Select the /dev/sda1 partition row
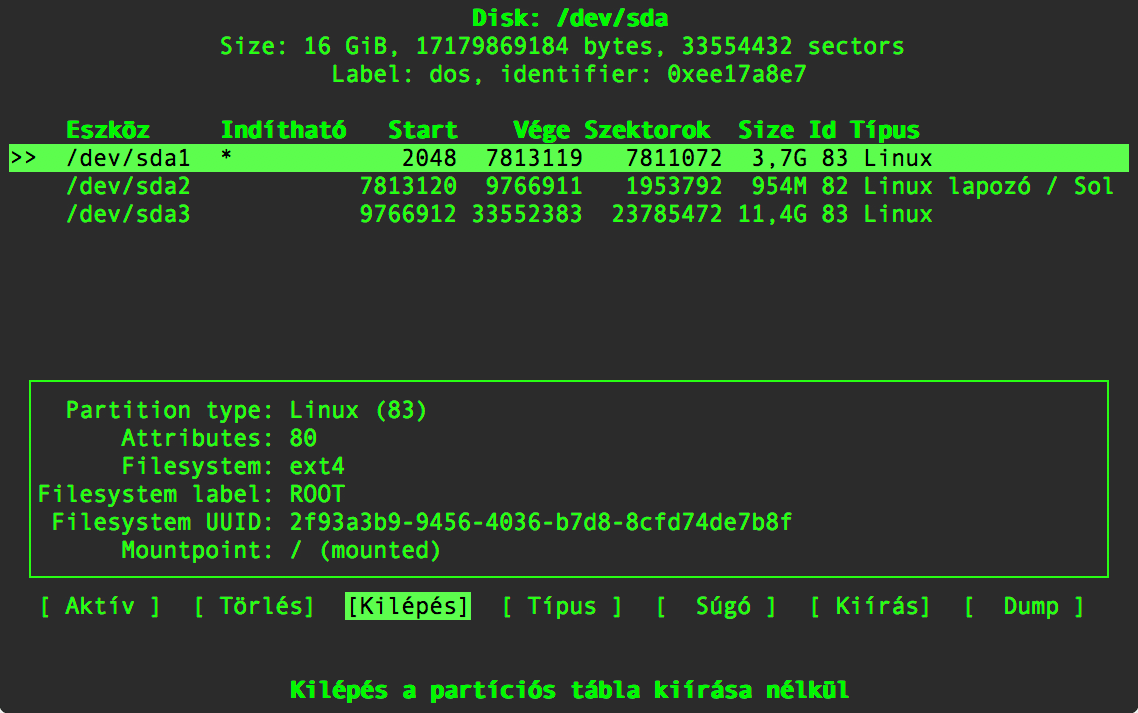This screenshot has width=1138, height=713. coord(569,158)
